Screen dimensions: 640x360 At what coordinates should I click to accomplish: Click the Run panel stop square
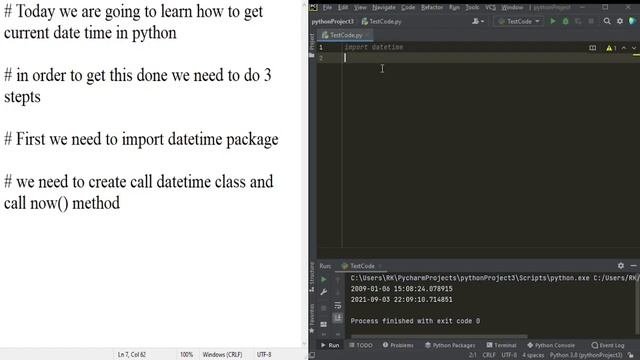tap(324, 308)
